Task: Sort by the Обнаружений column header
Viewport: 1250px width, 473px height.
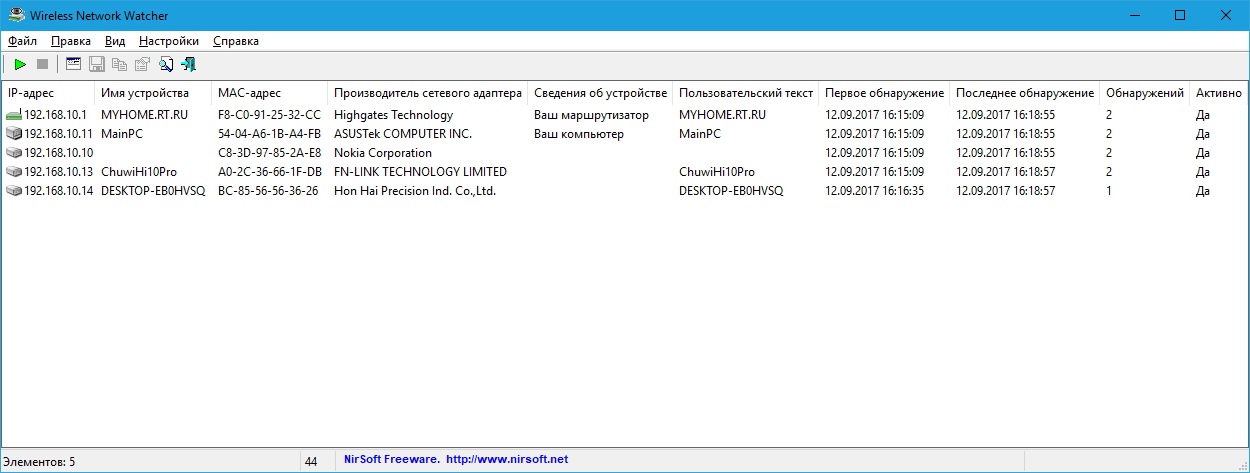Action: (1145, 93)
